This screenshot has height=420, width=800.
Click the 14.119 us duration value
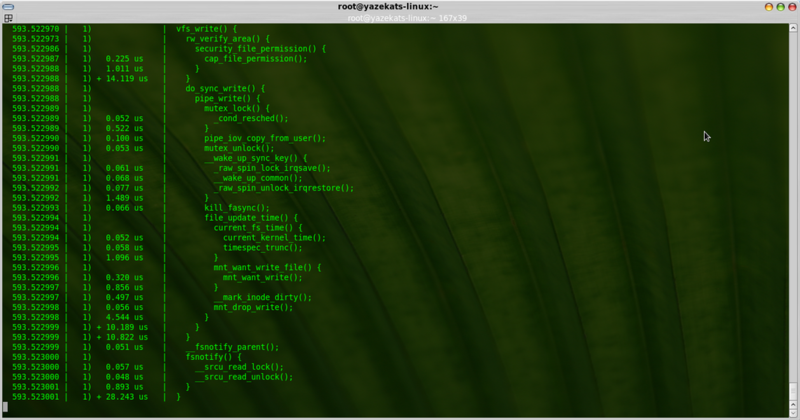point(127,79)
